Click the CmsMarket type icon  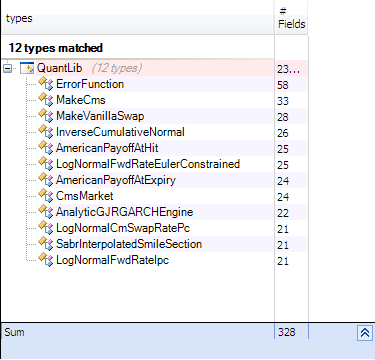(x=46, y=196)
